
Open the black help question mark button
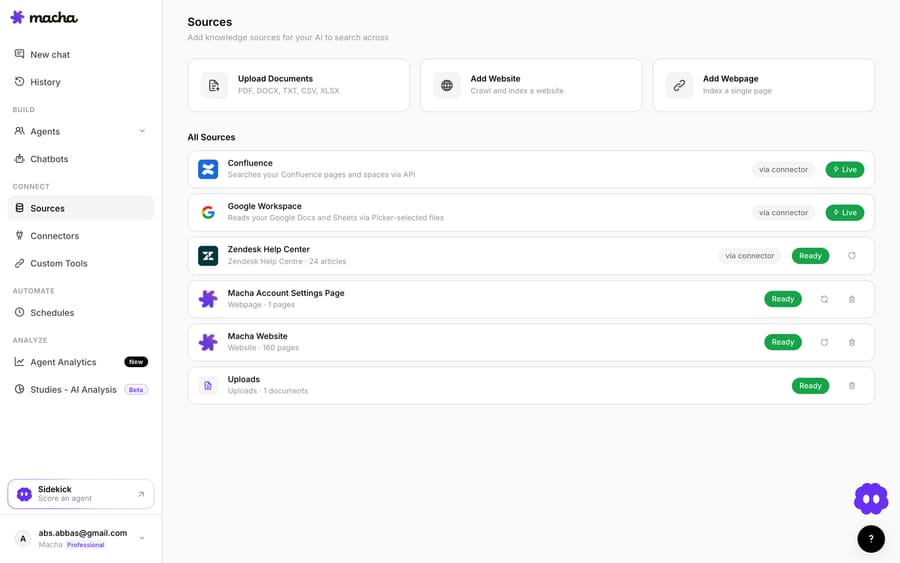point(871,539)
